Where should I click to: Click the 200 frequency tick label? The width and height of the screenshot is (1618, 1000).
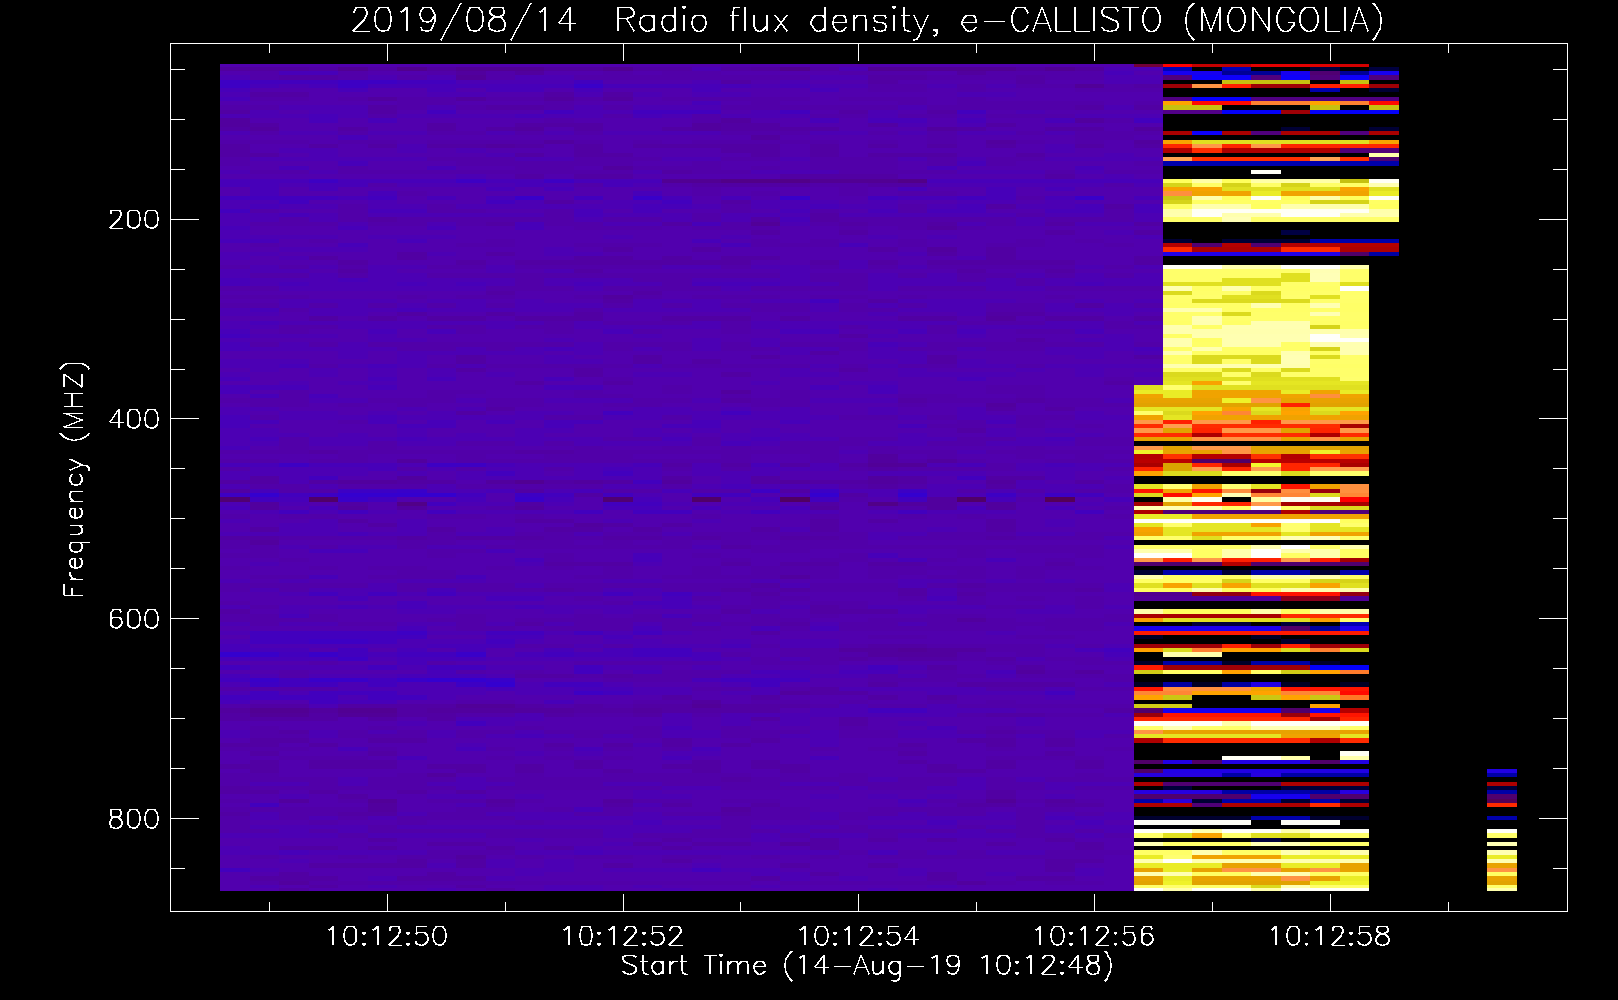(x=134, y=219)
